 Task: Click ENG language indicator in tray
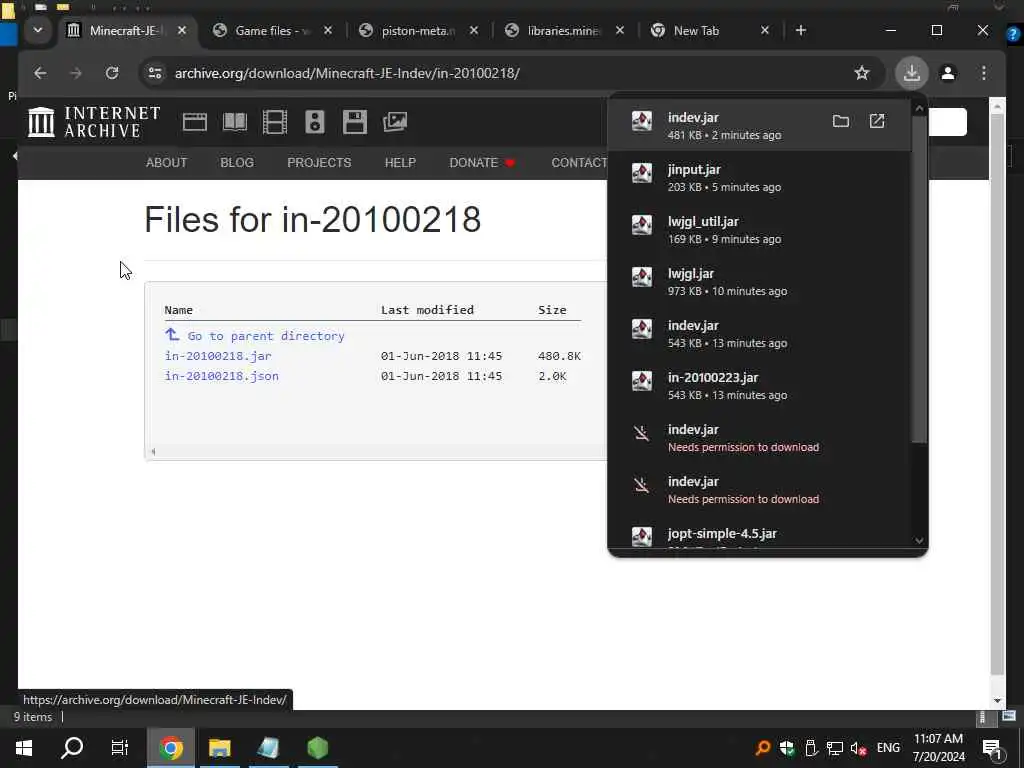click(x=888, y=748)
